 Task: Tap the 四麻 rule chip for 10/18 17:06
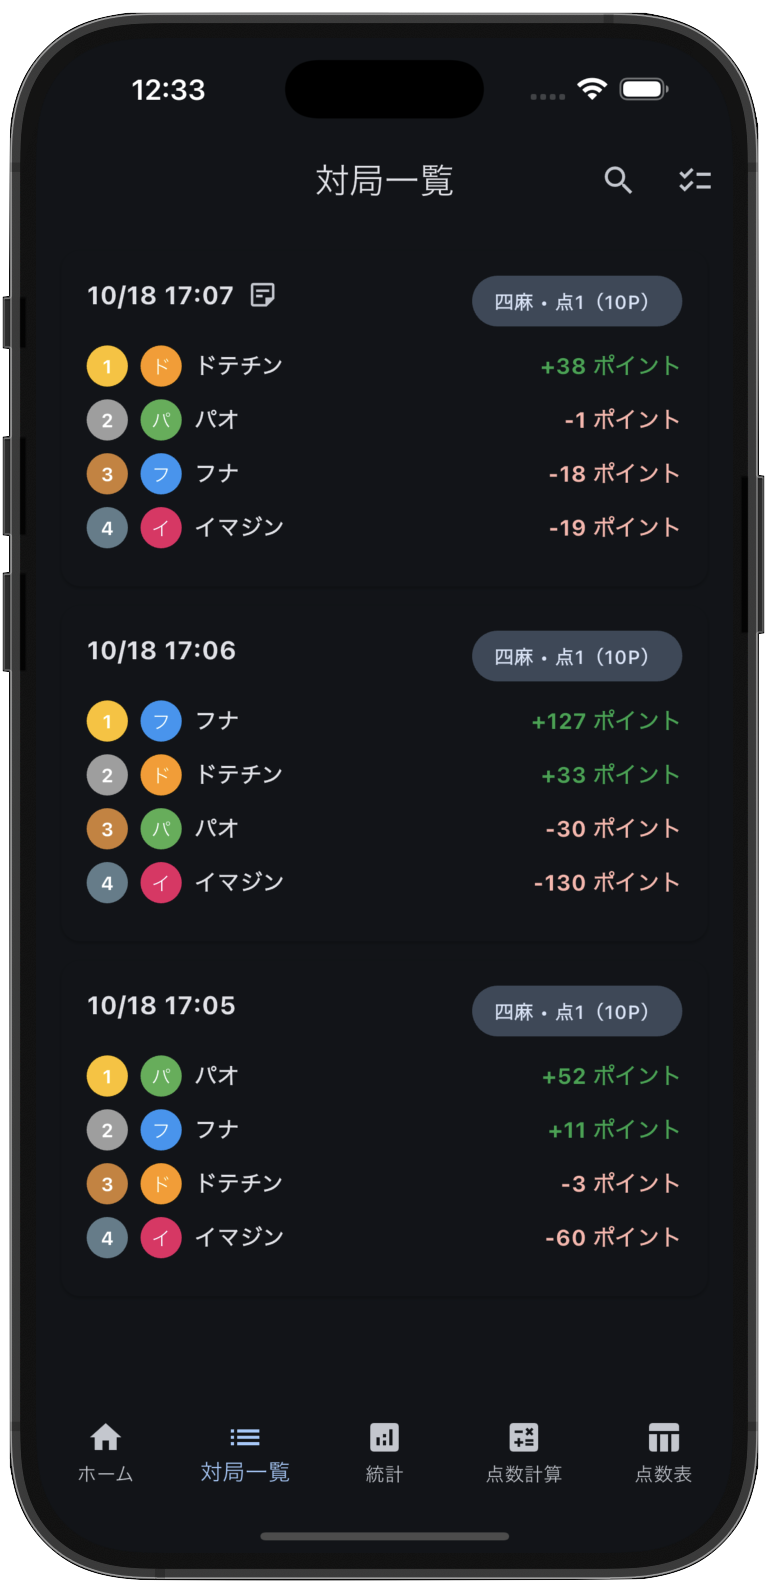click(576, 656)
